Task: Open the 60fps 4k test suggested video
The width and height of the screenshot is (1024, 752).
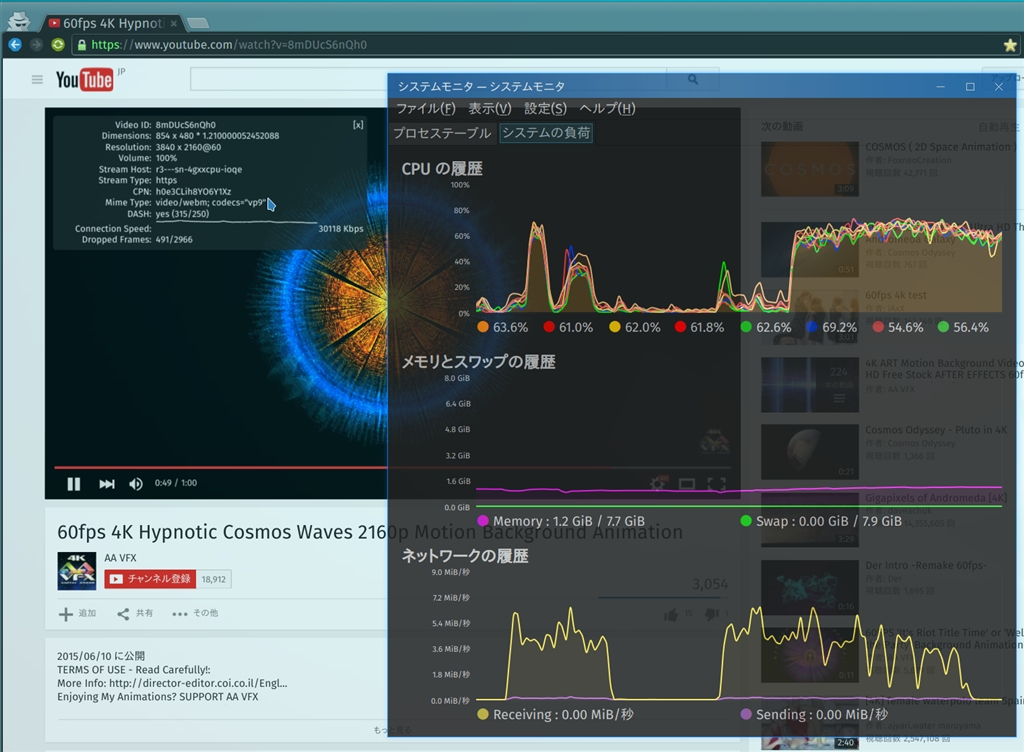Action: (896, 295)
